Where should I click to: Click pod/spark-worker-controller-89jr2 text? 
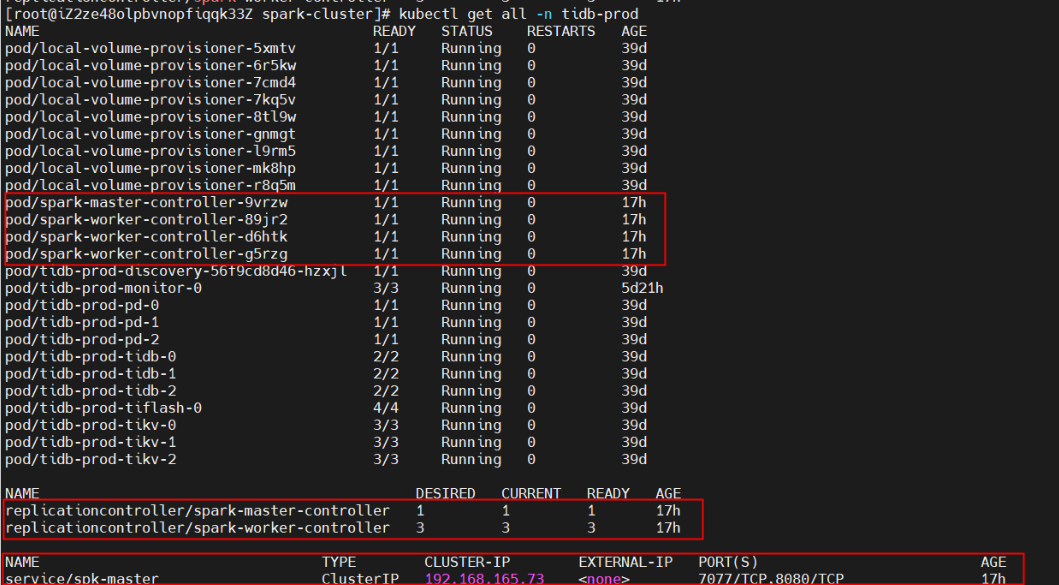click(x=147, y=220)
